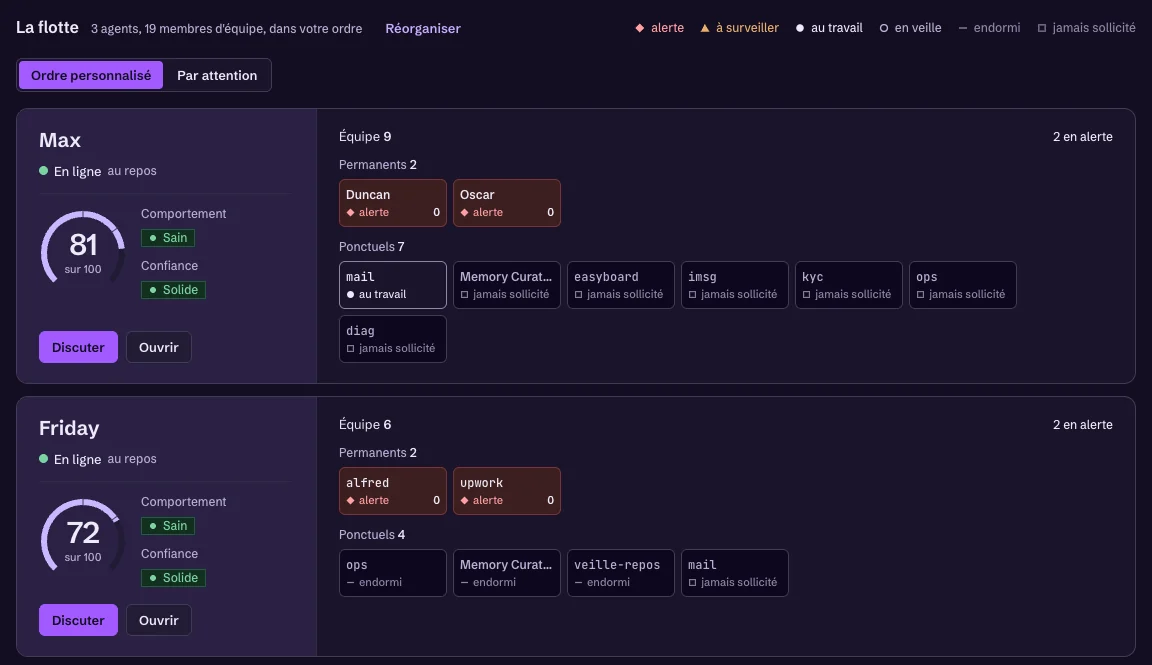Open the Duncan alerte card
This screenshot has height=665, width=1152.
tap(392, 203)
